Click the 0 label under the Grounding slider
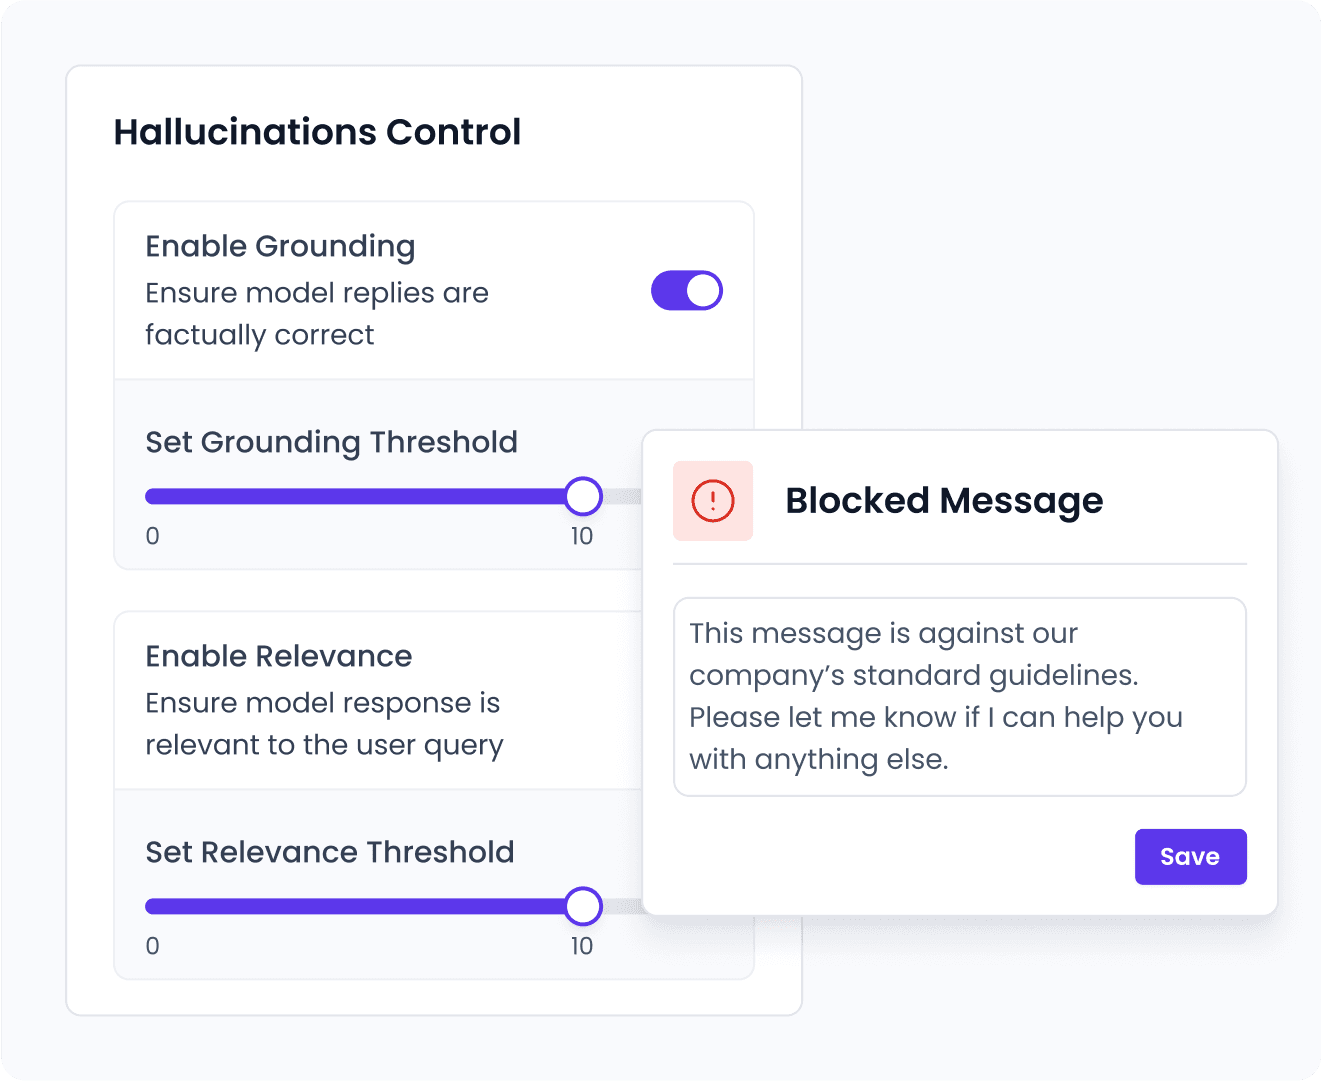 coord(152,536)
